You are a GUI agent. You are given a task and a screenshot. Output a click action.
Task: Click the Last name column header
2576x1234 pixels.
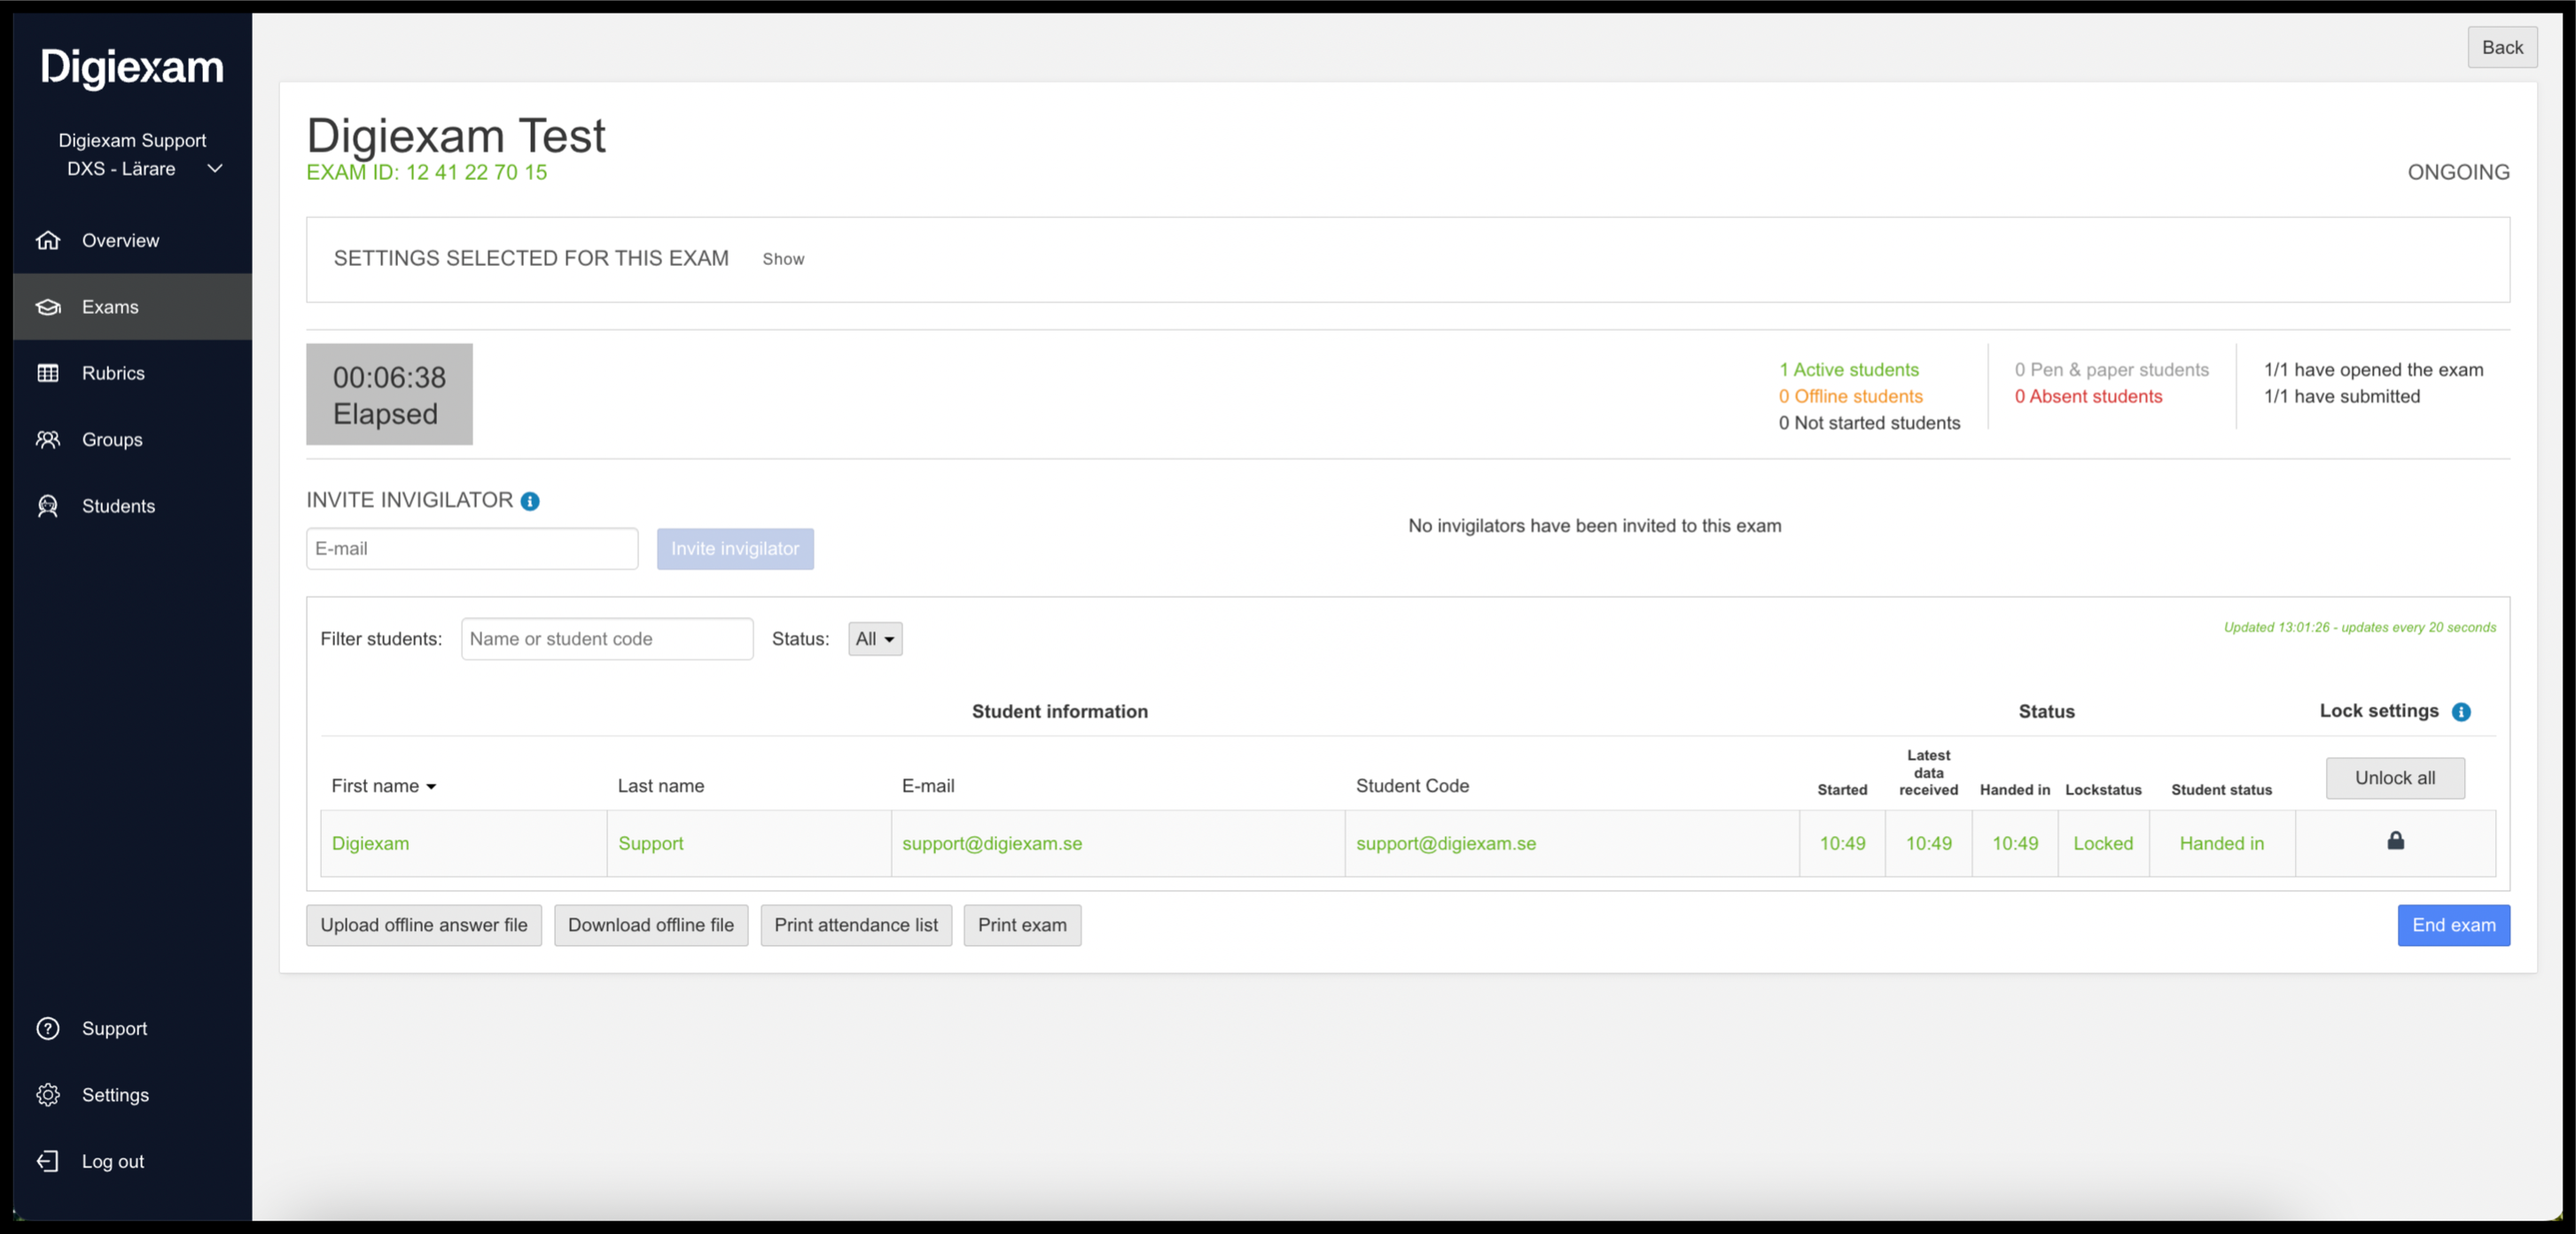[661, 786]
